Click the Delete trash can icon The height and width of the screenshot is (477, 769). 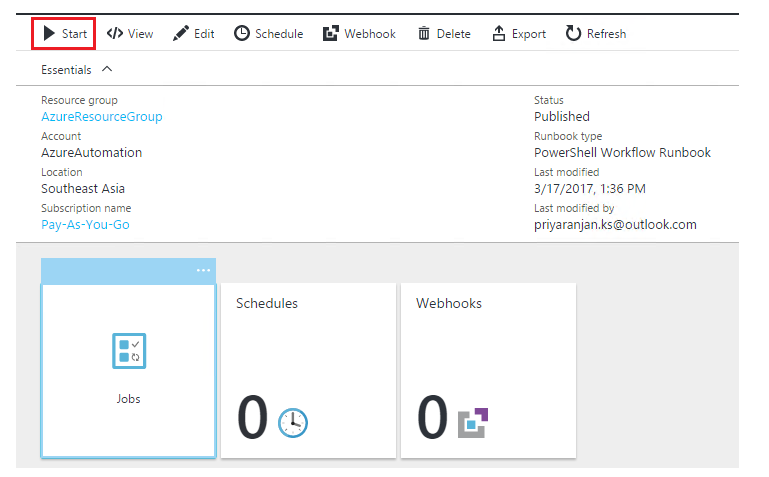[424, 33]
